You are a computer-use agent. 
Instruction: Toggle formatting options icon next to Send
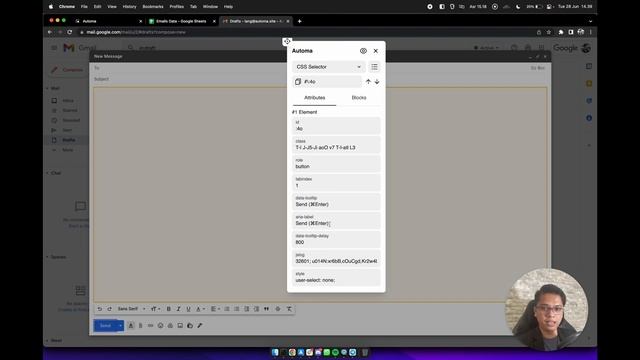[131, 326]
